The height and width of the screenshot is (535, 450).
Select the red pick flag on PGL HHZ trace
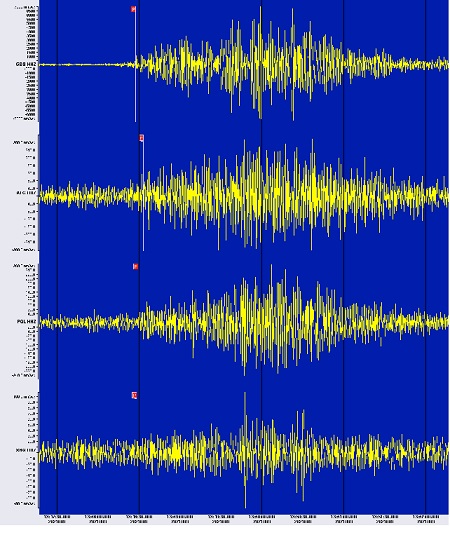click(135, 266)
